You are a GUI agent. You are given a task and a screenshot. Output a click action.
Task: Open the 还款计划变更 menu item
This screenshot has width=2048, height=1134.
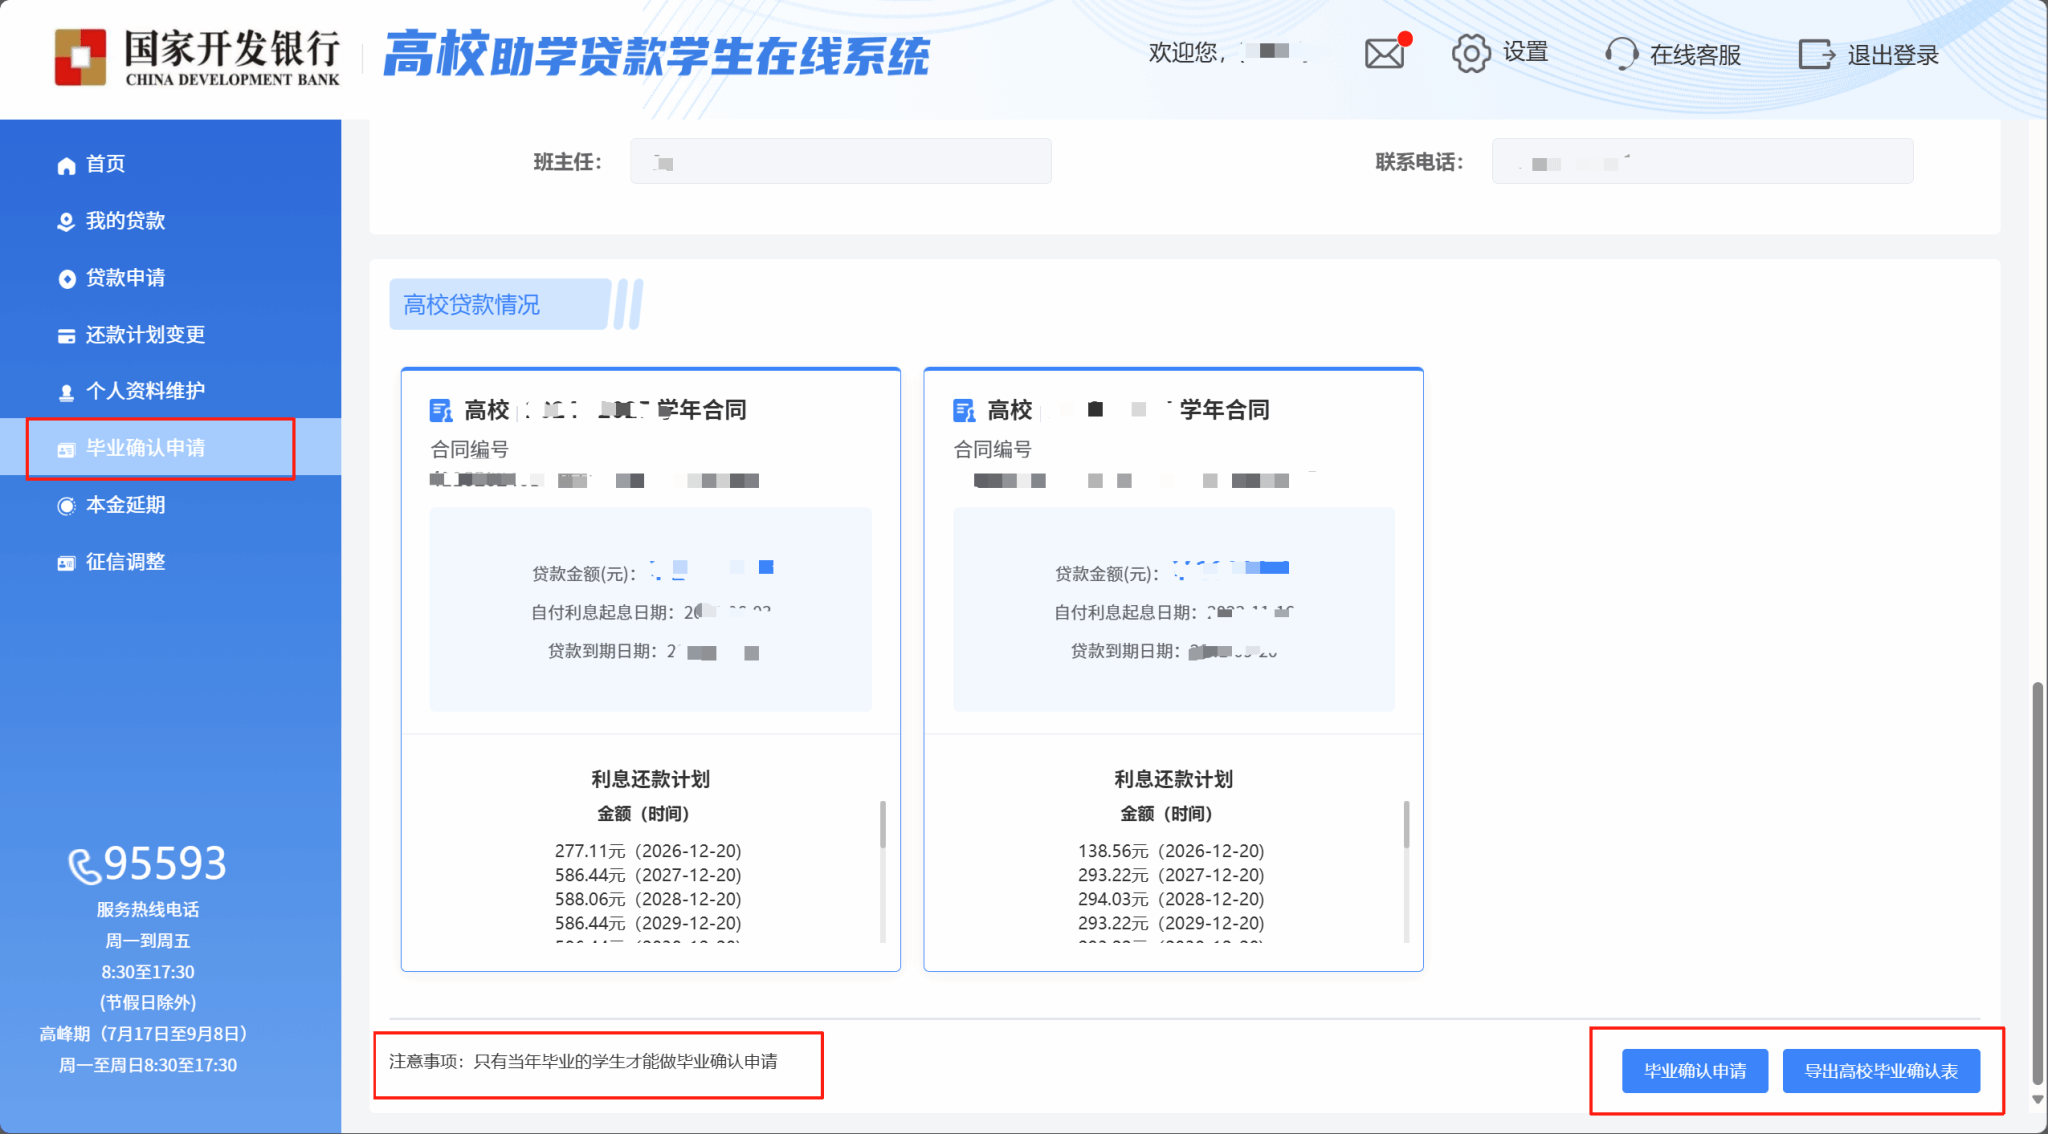point(145,335)
